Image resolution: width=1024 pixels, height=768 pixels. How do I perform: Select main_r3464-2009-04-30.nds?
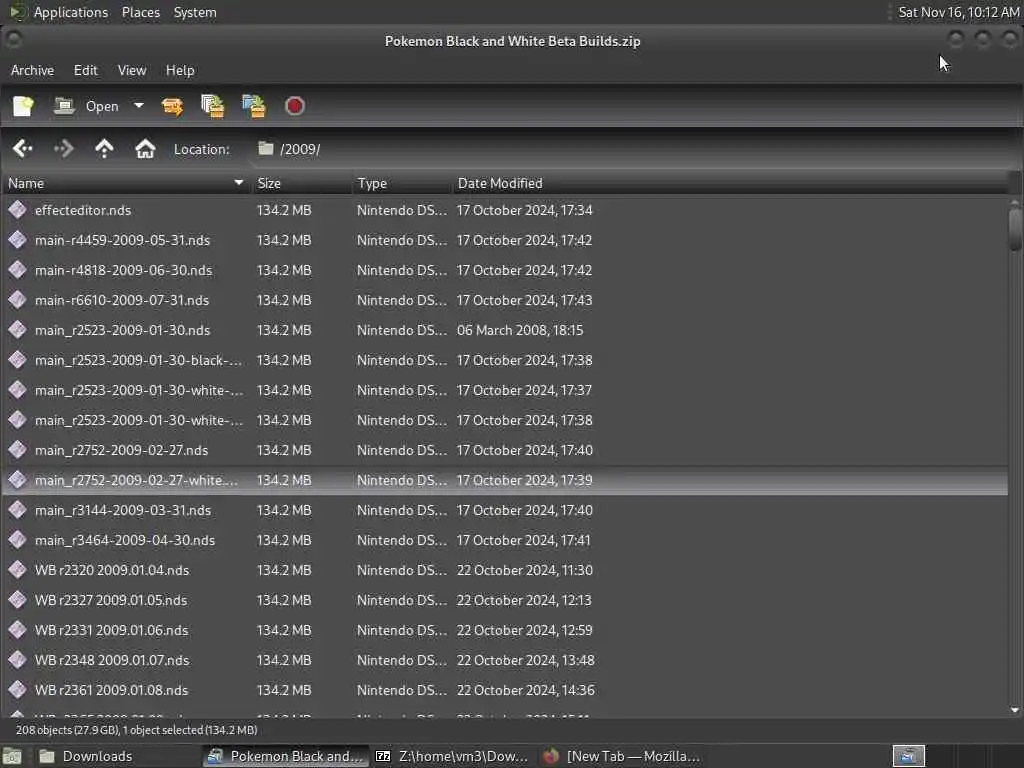pos(505,541)
